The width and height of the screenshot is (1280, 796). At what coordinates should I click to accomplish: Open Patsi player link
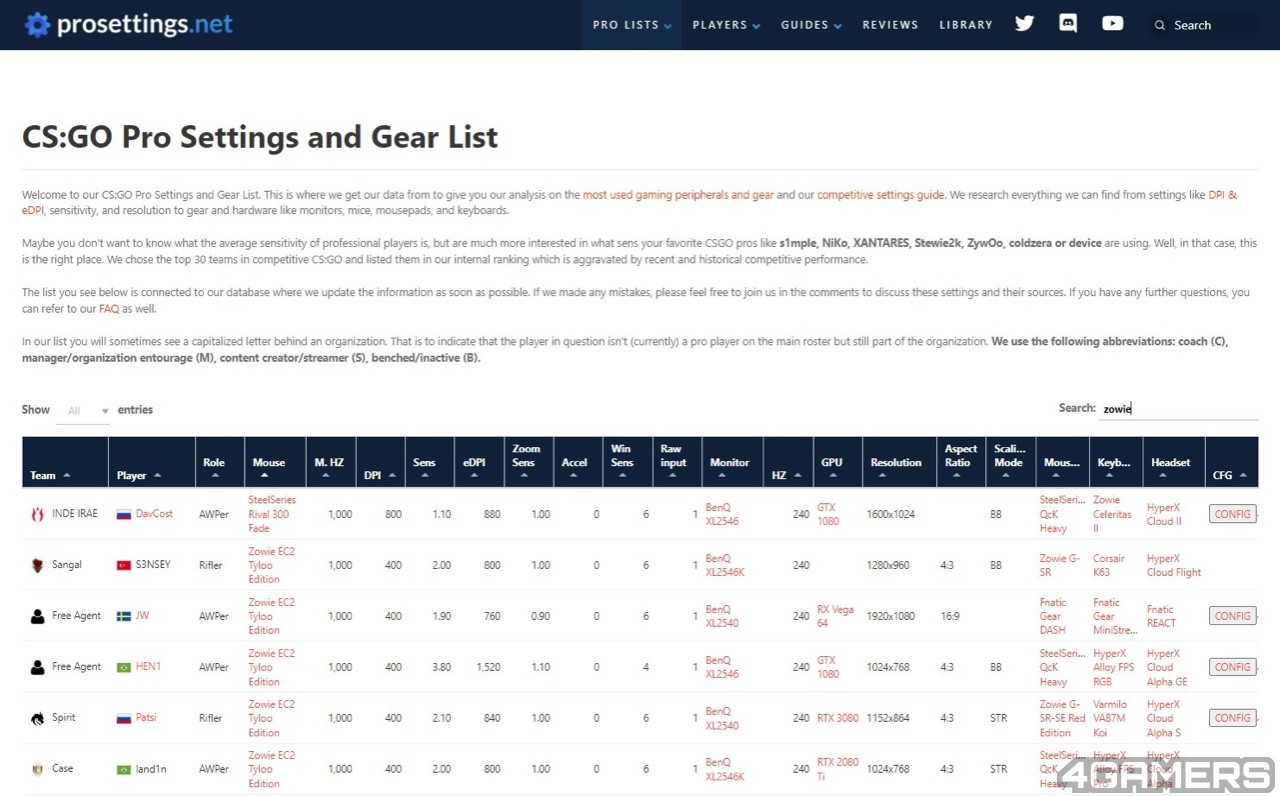[x=146, y=718]
